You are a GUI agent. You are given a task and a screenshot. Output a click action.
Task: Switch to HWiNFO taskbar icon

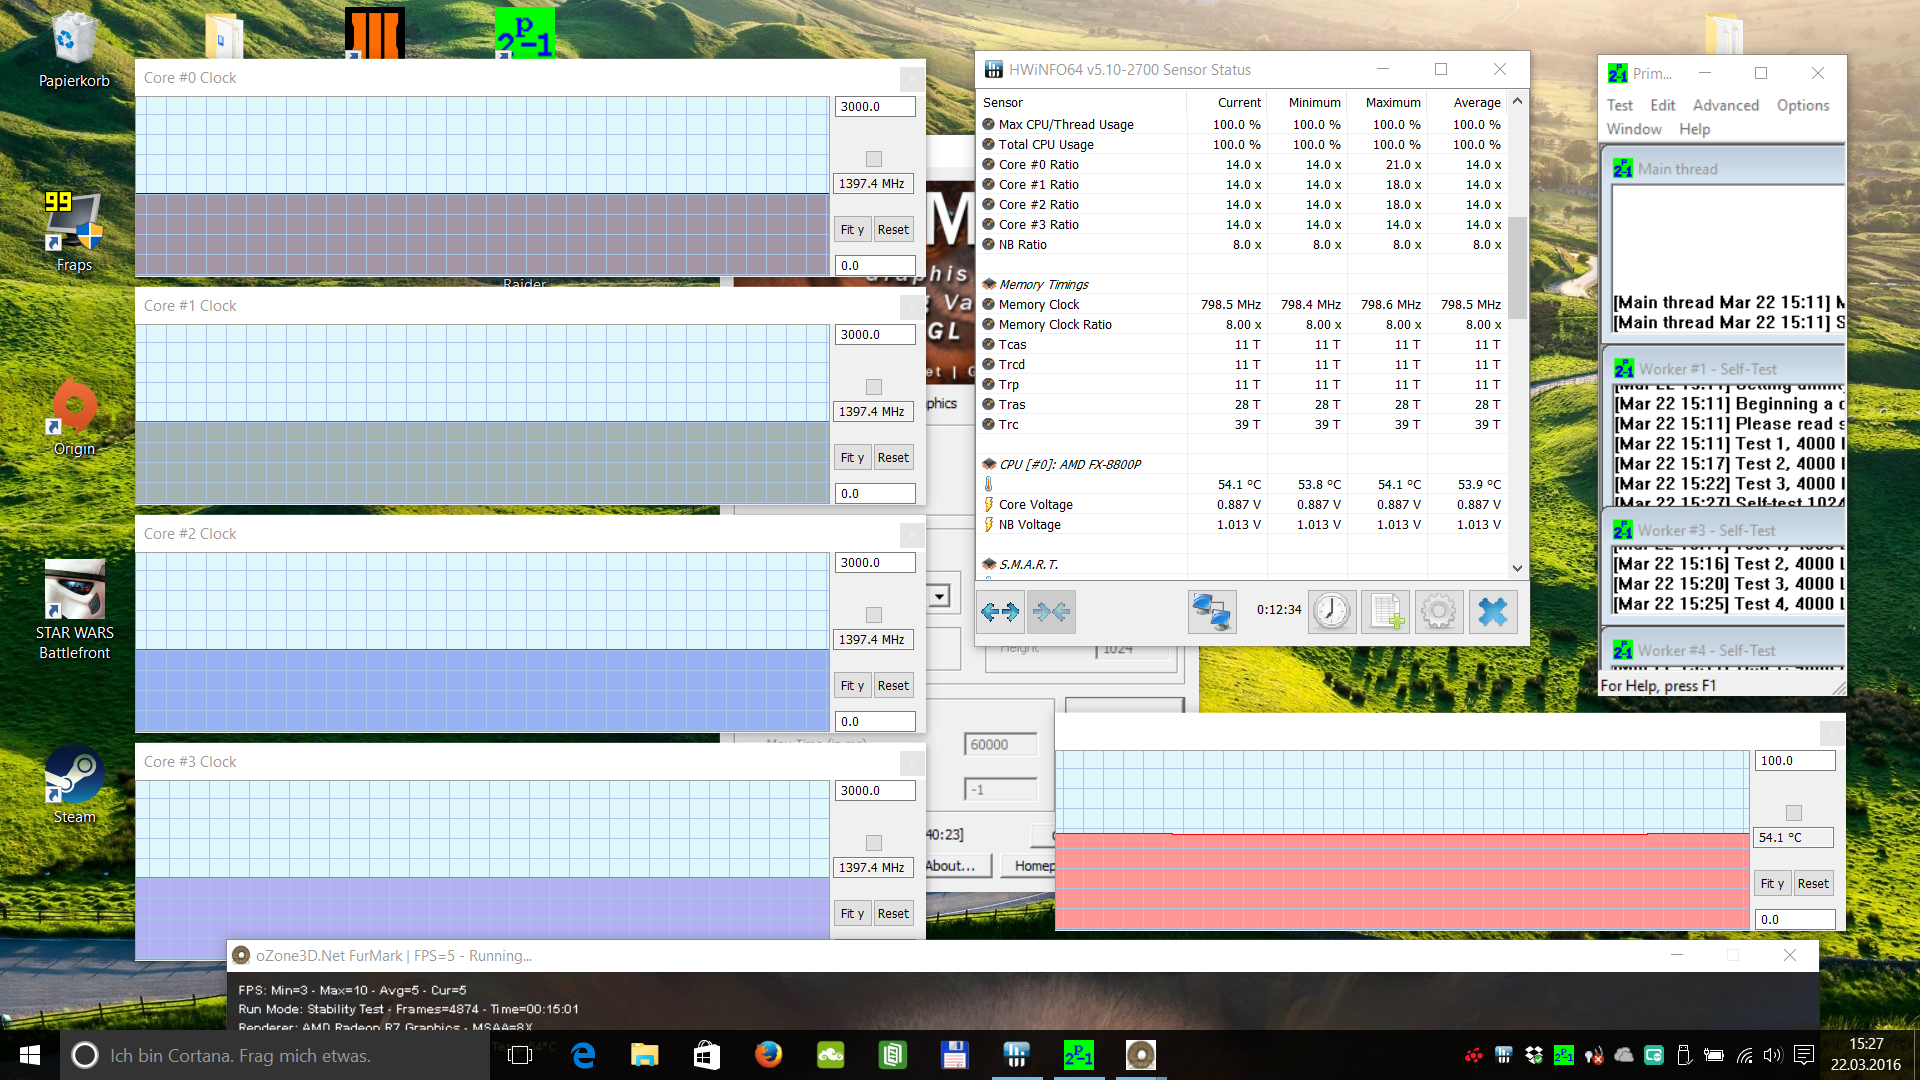(1017, 1055)
